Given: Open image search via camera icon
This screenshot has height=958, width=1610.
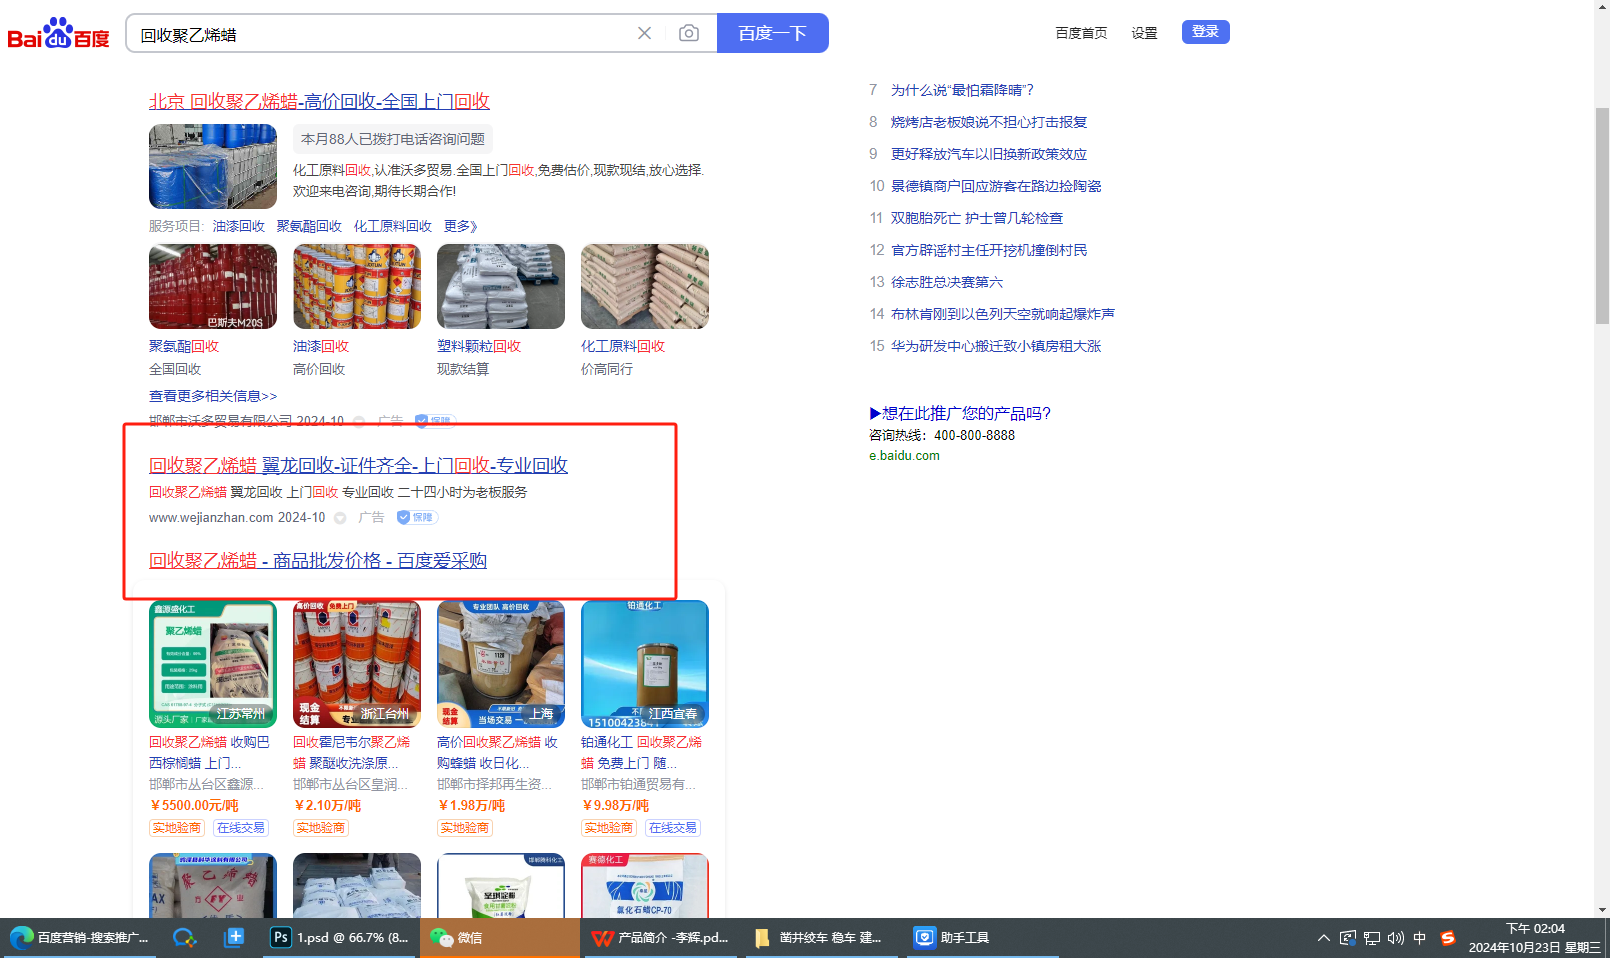Looking at the screenshot, I should click(689, 33).
